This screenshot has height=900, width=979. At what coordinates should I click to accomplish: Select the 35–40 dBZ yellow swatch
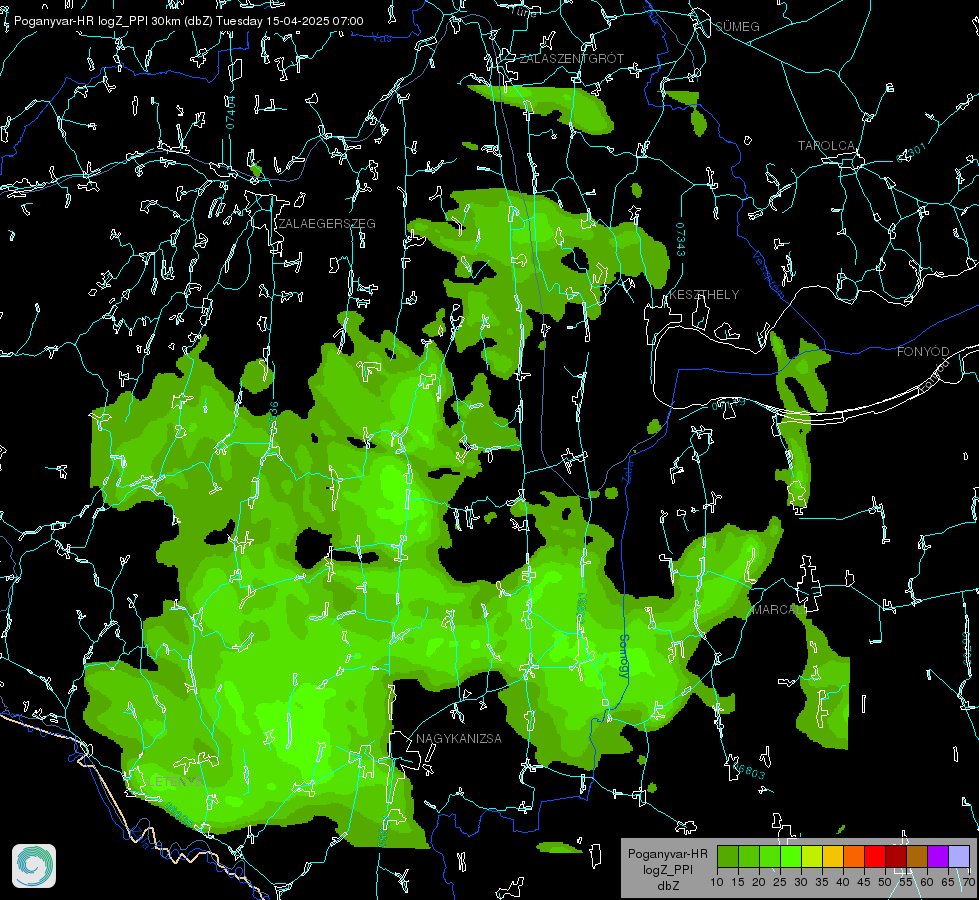(x=833, y=856)
